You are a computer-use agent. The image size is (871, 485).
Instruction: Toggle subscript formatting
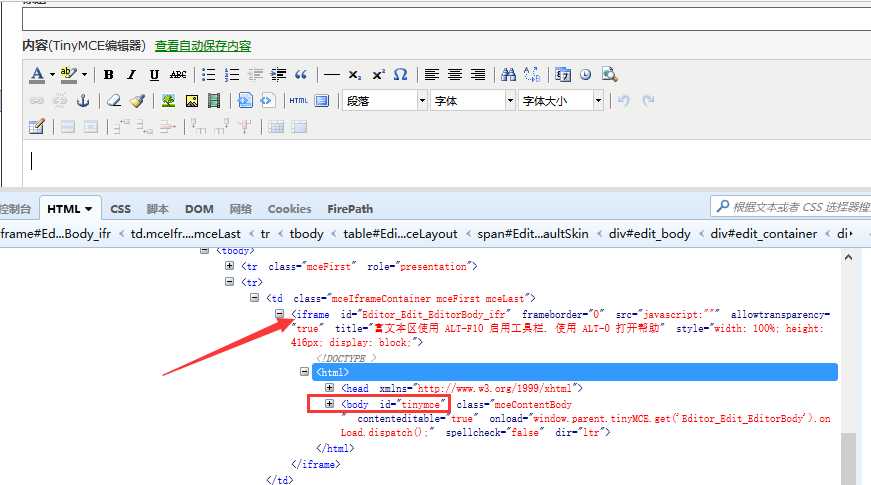355,75
